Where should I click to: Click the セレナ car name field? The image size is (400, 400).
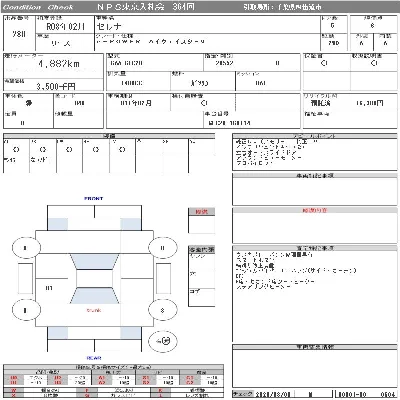(x=207, y=26)
